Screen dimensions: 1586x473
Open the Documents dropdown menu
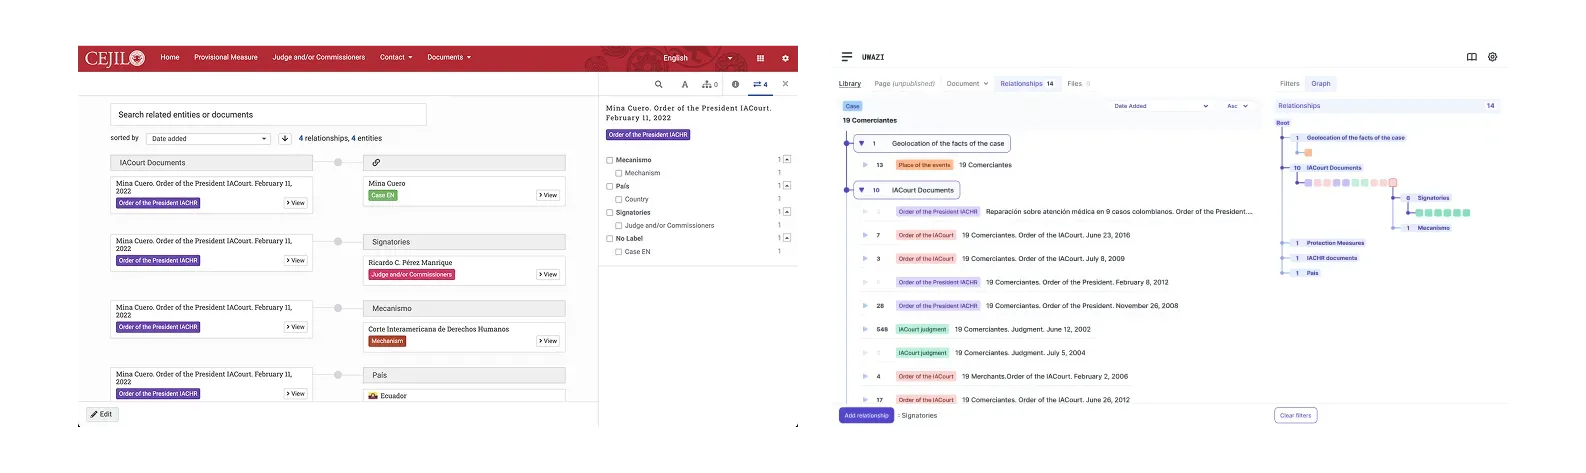[449, 57]
